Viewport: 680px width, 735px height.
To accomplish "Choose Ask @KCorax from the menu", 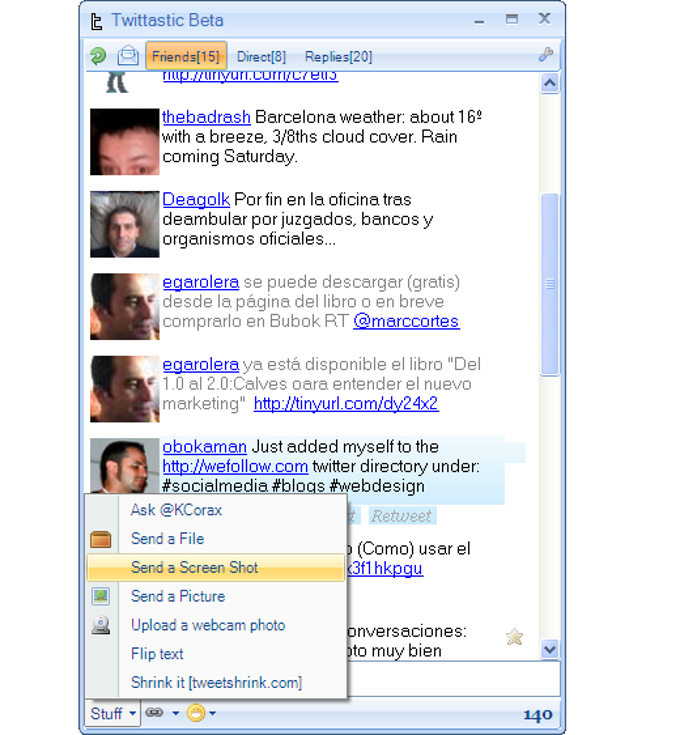I will 216,510.
